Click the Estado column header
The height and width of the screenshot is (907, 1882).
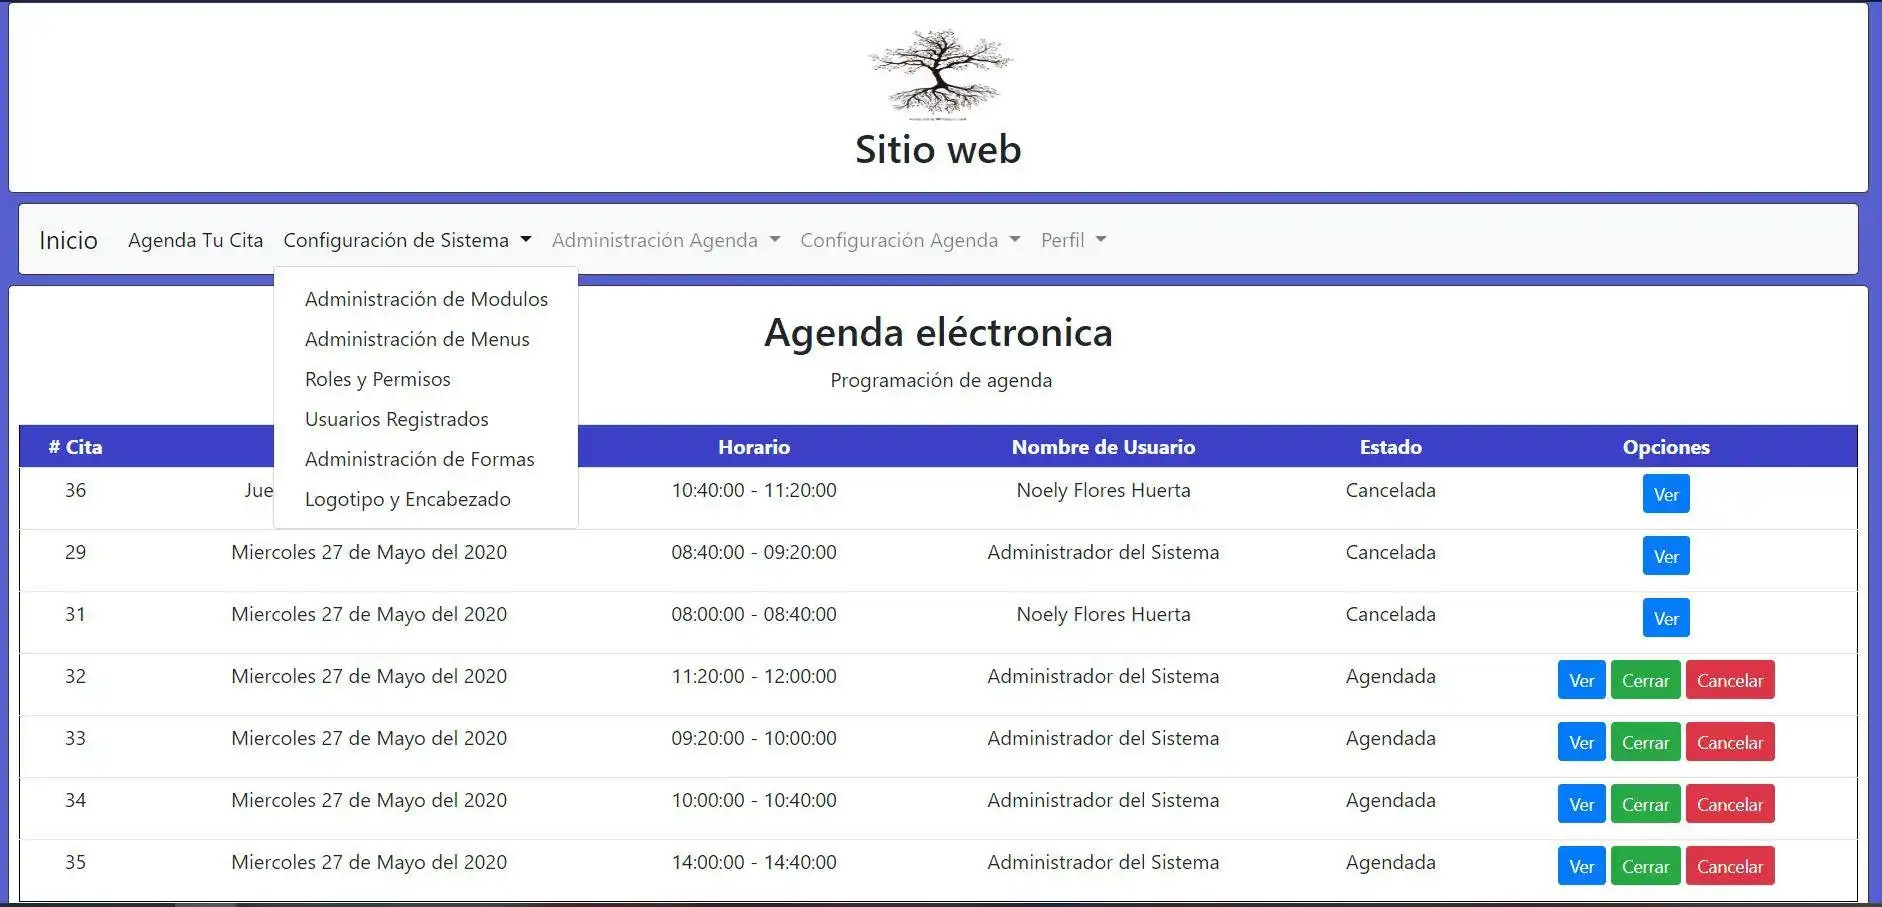(1390, 447)
